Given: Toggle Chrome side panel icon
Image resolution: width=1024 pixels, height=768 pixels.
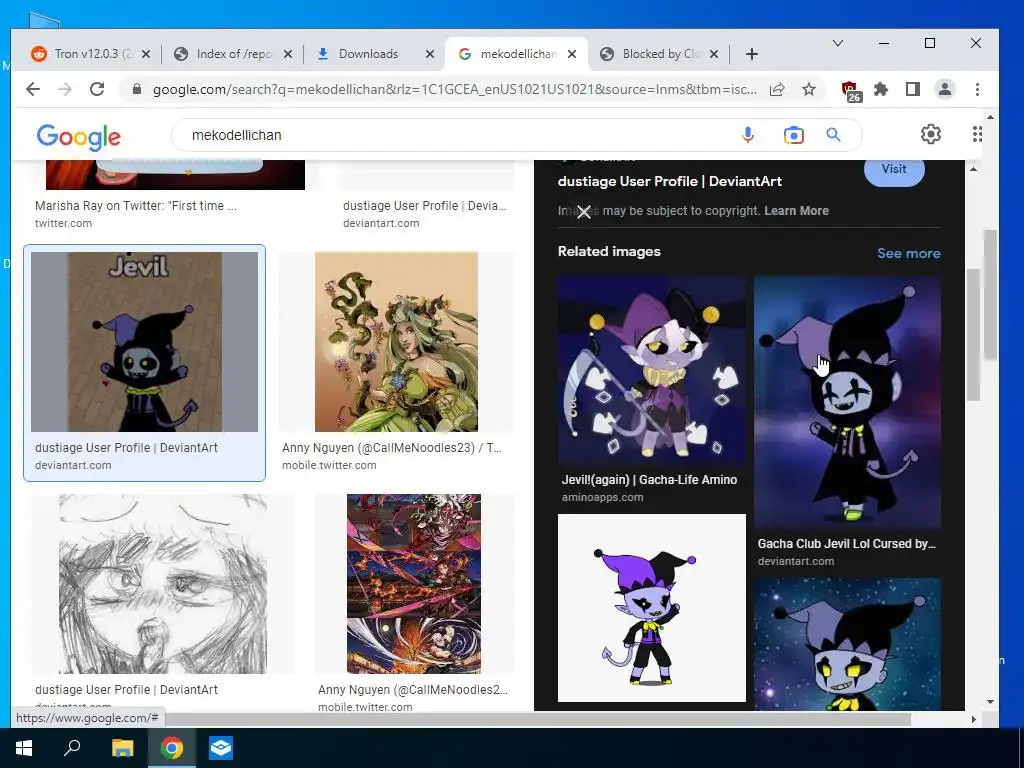Looking at the screenshot, I should (913, 89).
